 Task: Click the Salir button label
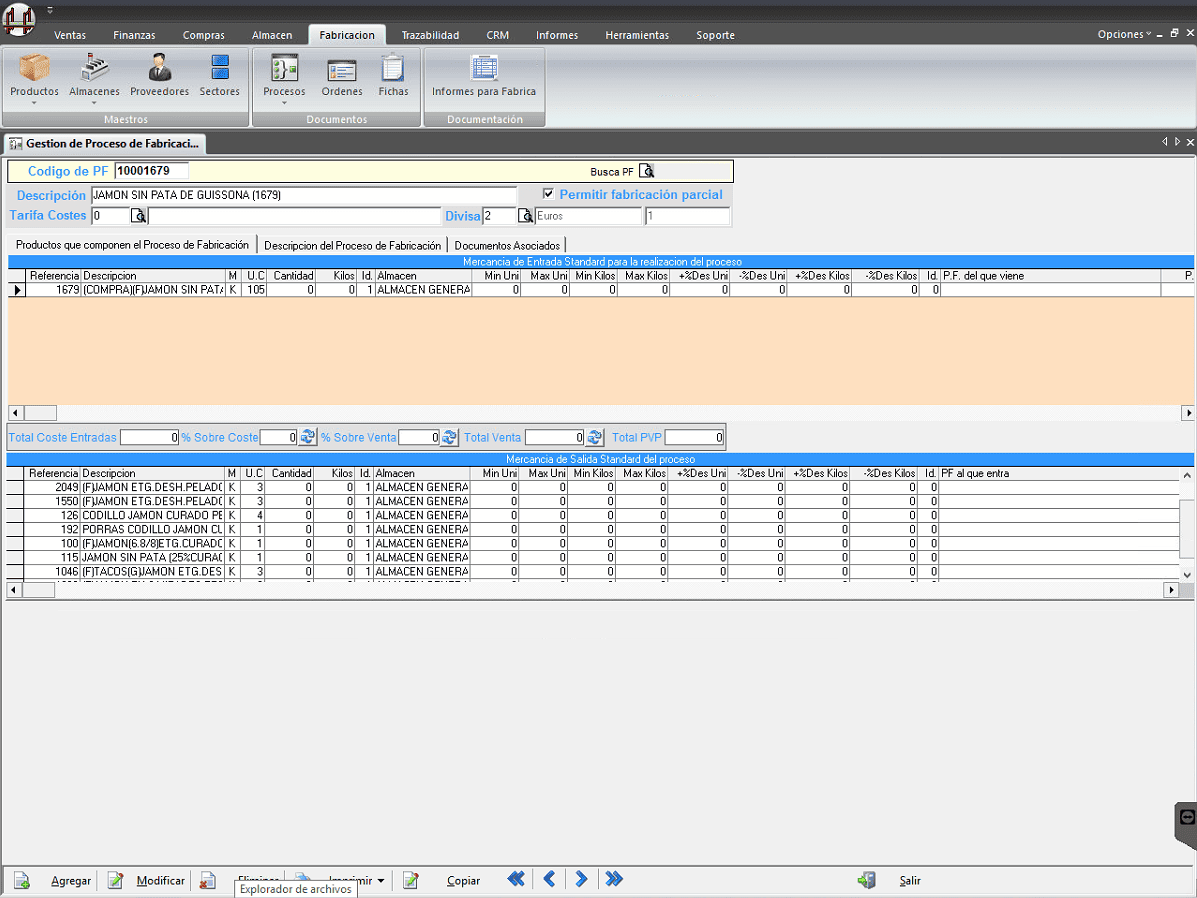pos(910,881)
